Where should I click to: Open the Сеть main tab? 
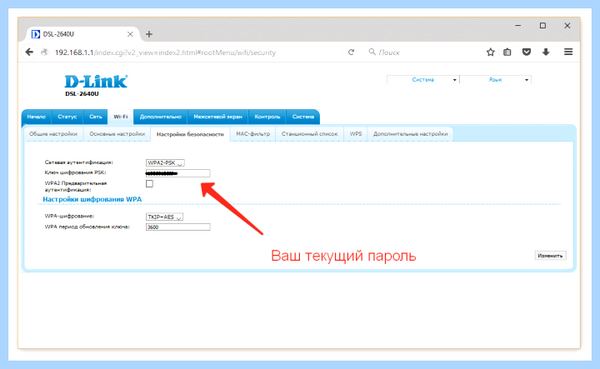tap(95, 117)
